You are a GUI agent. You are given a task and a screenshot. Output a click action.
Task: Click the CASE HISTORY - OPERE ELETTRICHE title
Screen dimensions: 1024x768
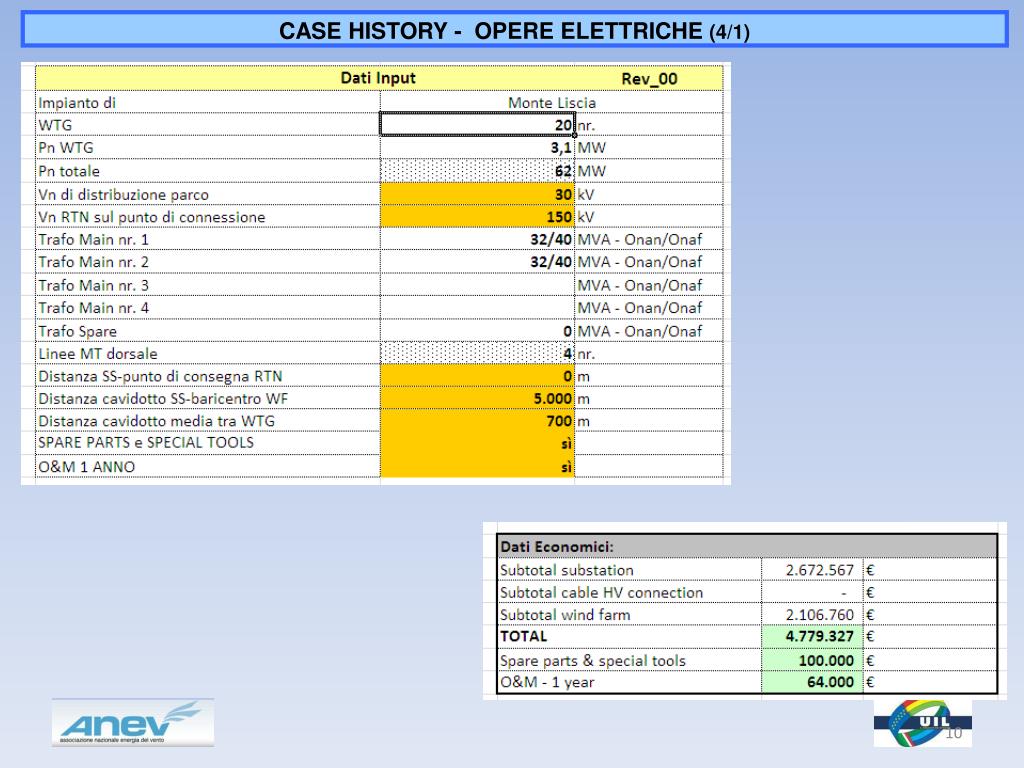click(x=515, y=31)
